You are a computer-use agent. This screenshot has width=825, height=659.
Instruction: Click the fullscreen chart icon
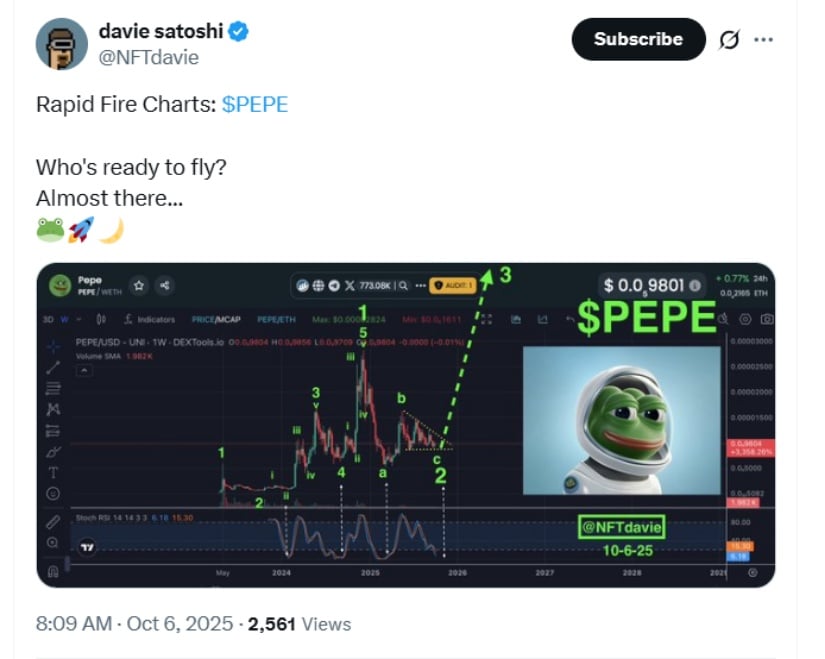(486, 319)
